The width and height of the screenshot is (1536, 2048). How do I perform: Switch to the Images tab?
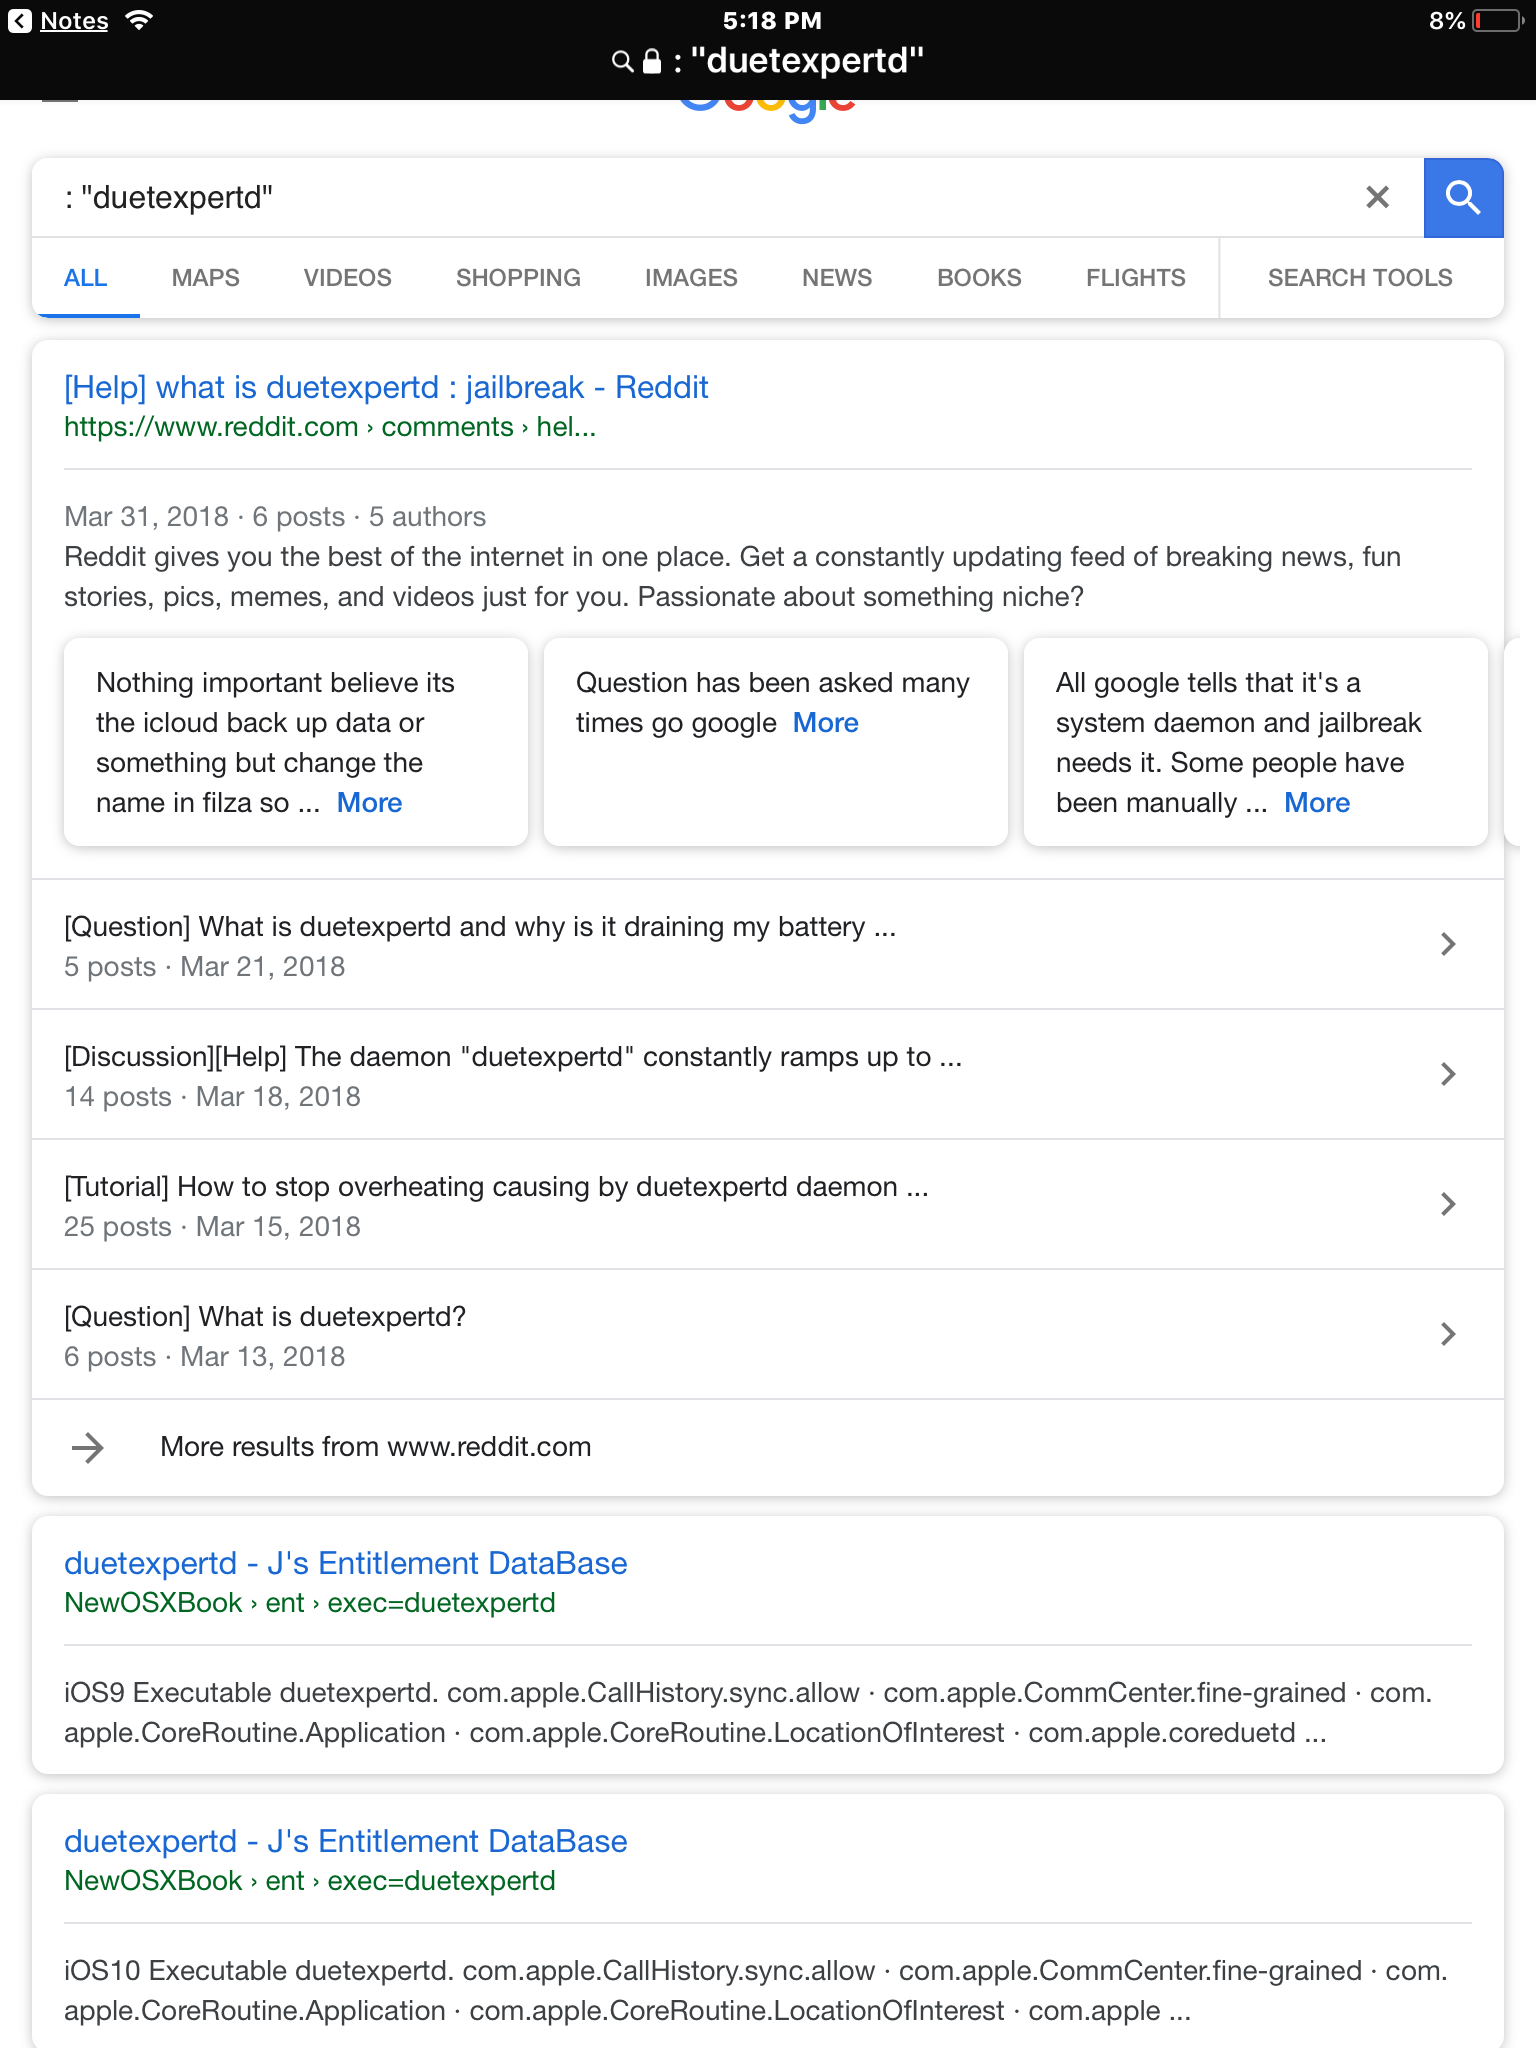[691, 278]
